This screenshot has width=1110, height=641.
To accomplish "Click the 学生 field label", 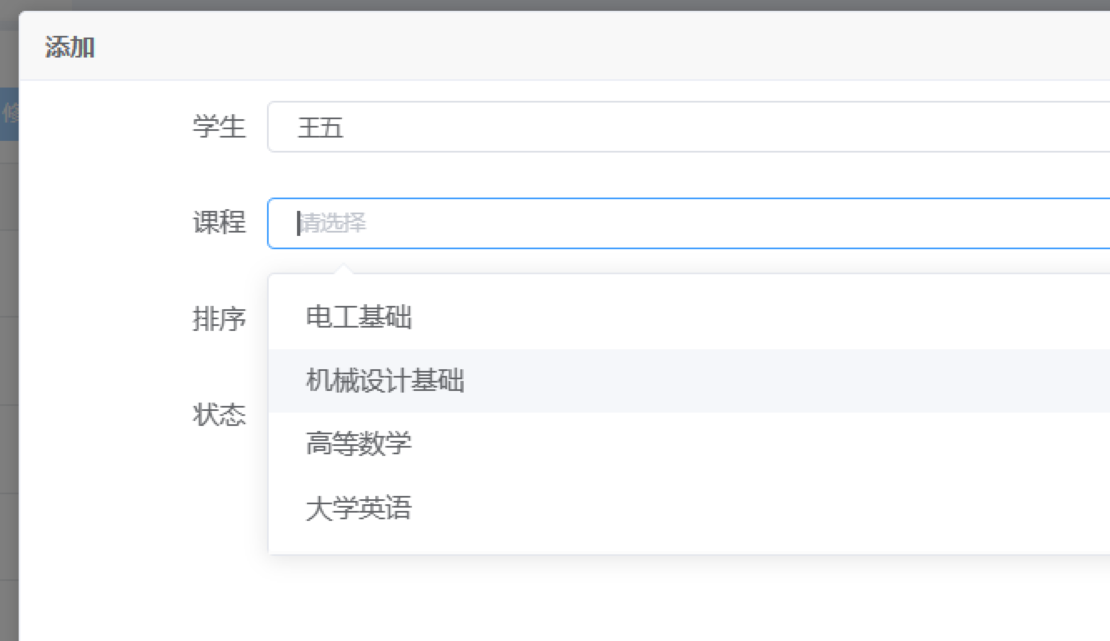I will coord(219,127).
